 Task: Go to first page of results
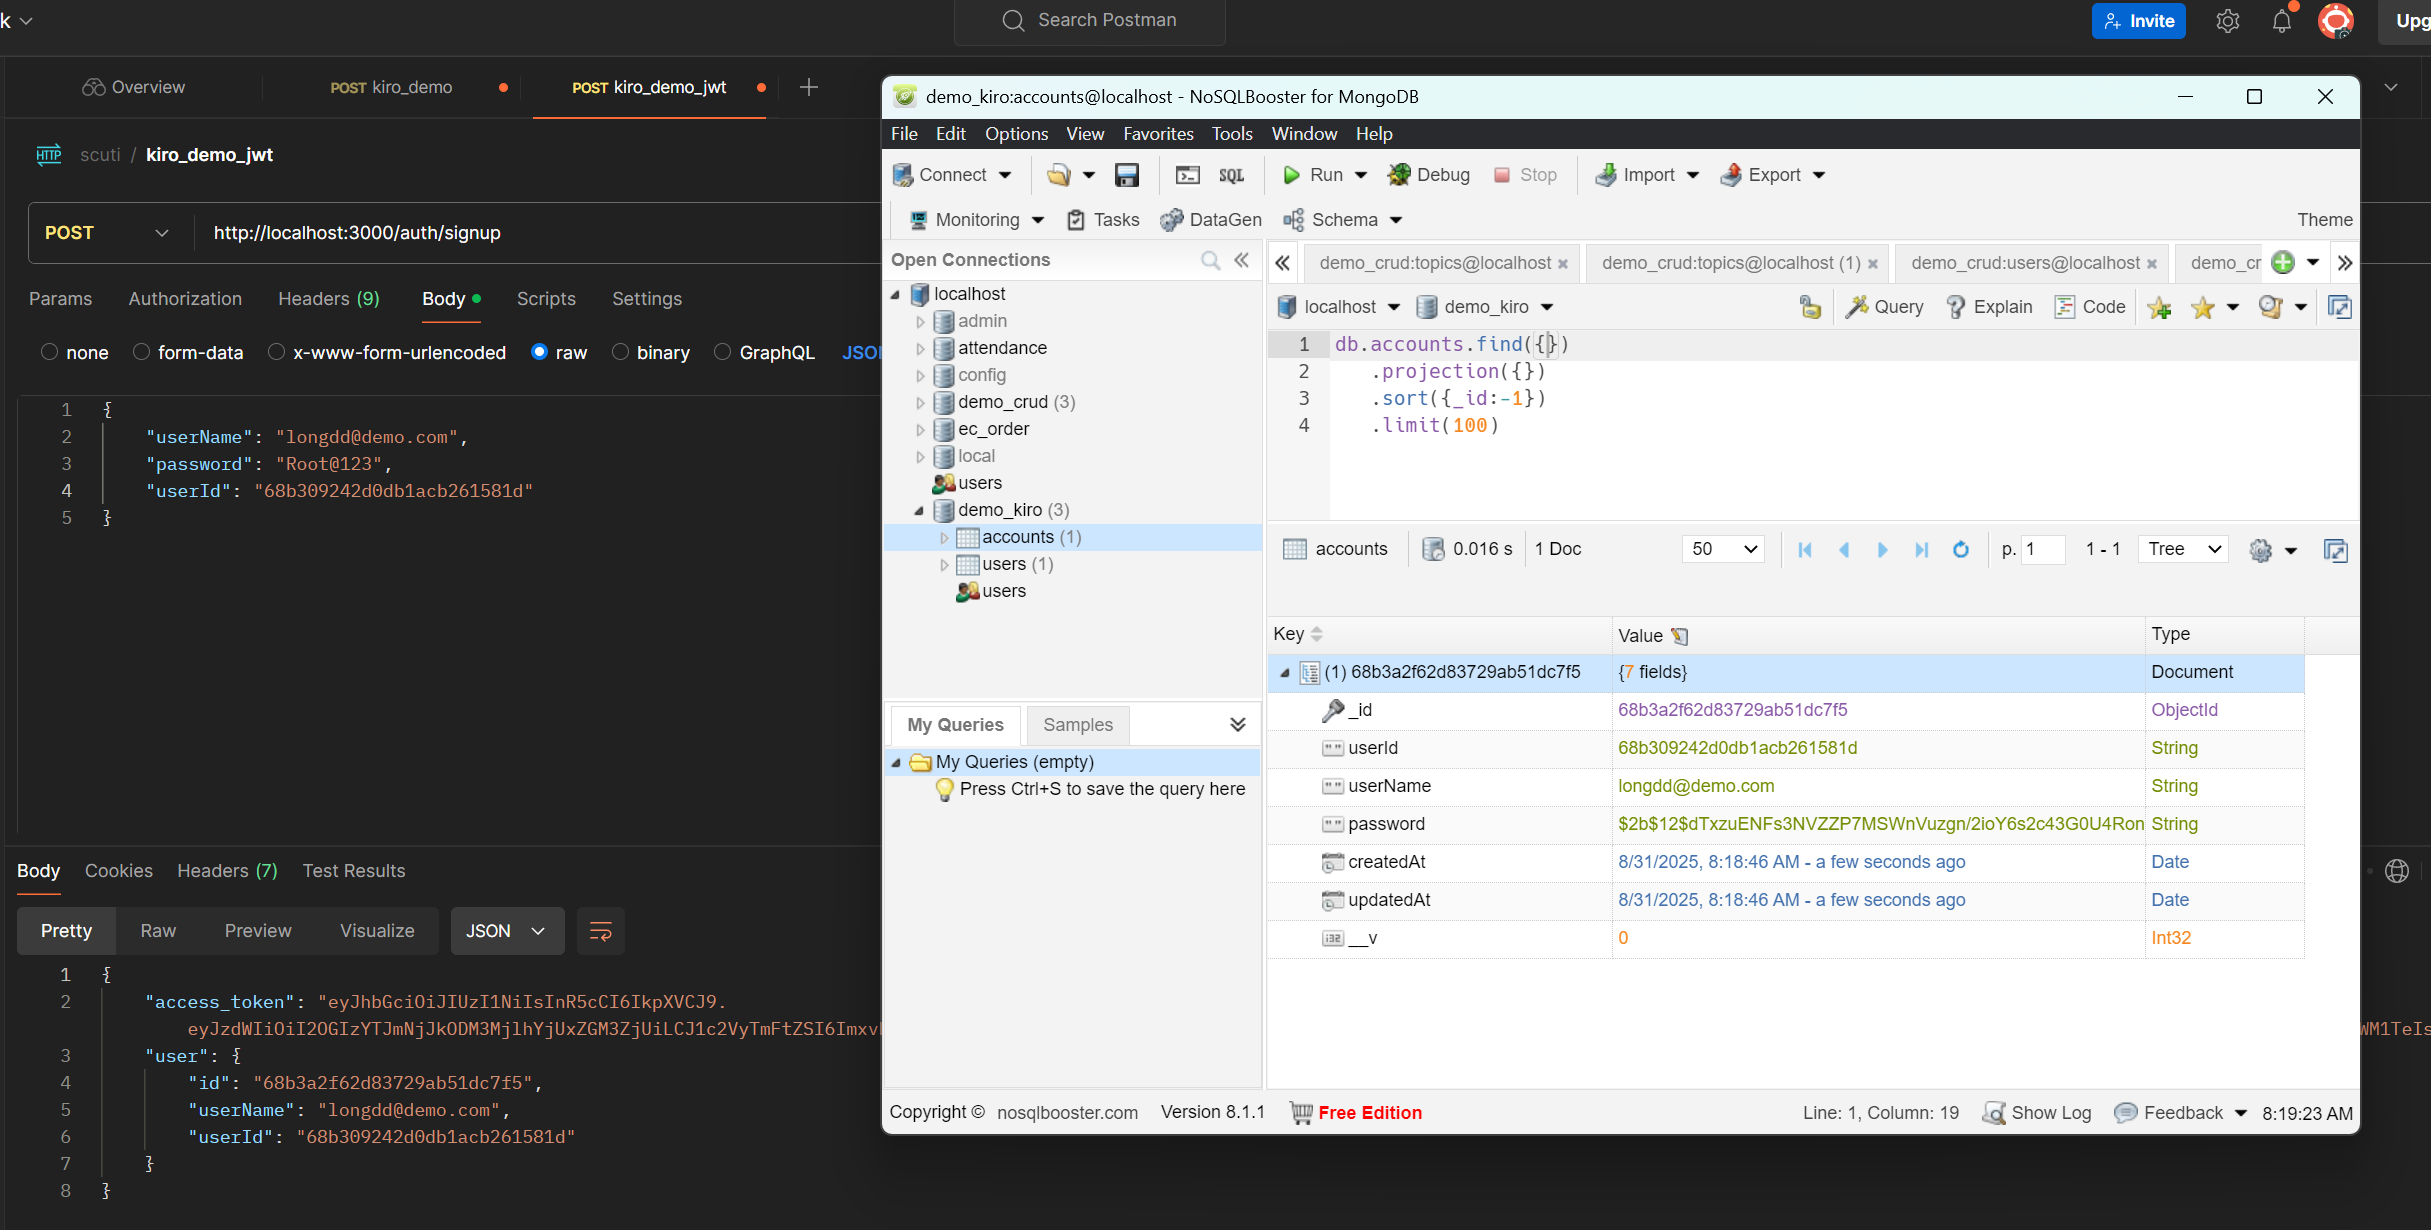(x=1805, y=550)
